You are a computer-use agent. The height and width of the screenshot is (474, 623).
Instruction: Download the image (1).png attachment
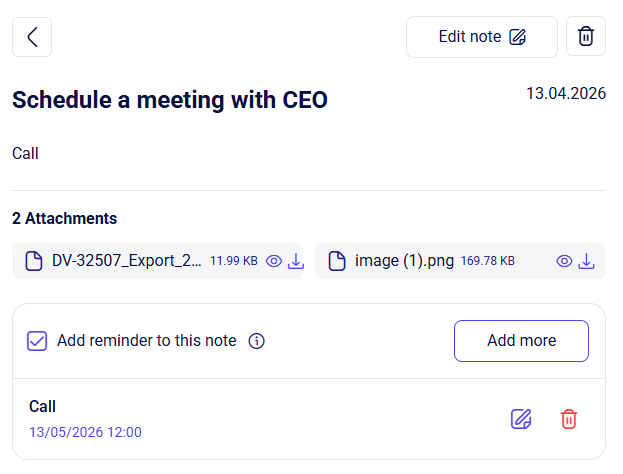586,261
